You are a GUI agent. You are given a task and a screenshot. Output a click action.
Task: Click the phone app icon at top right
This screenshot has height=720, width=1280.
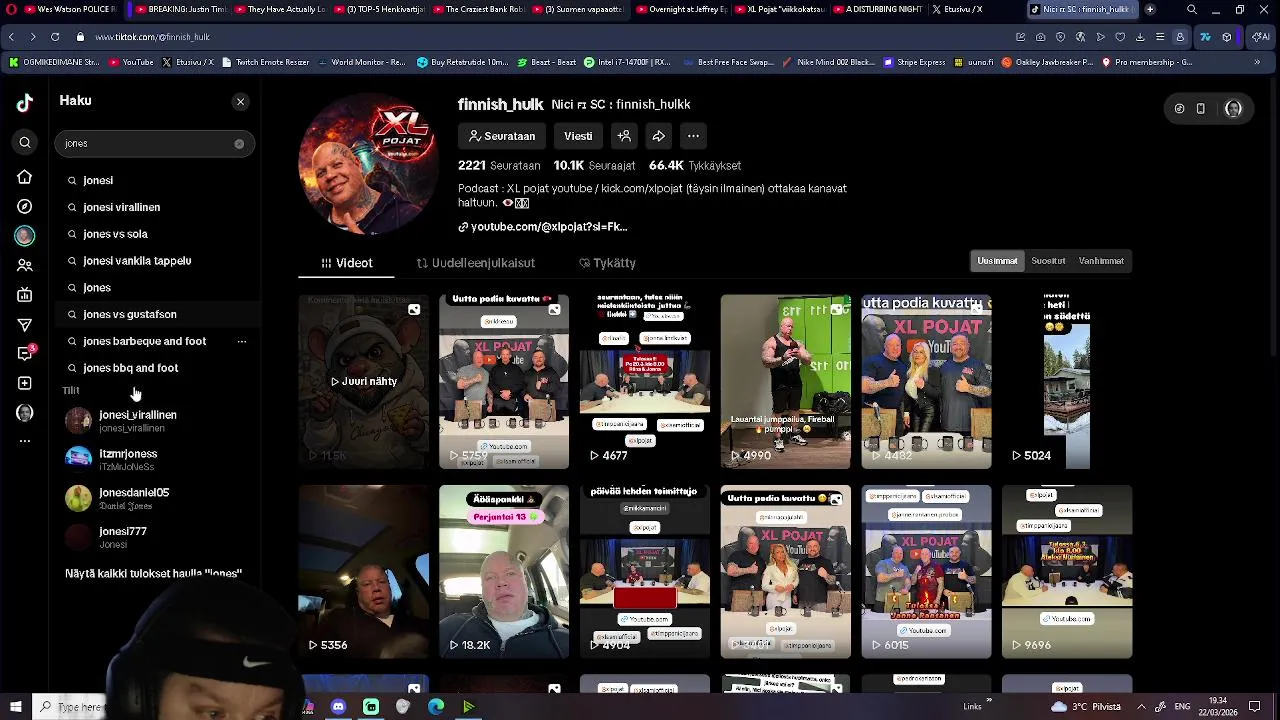1201,109
